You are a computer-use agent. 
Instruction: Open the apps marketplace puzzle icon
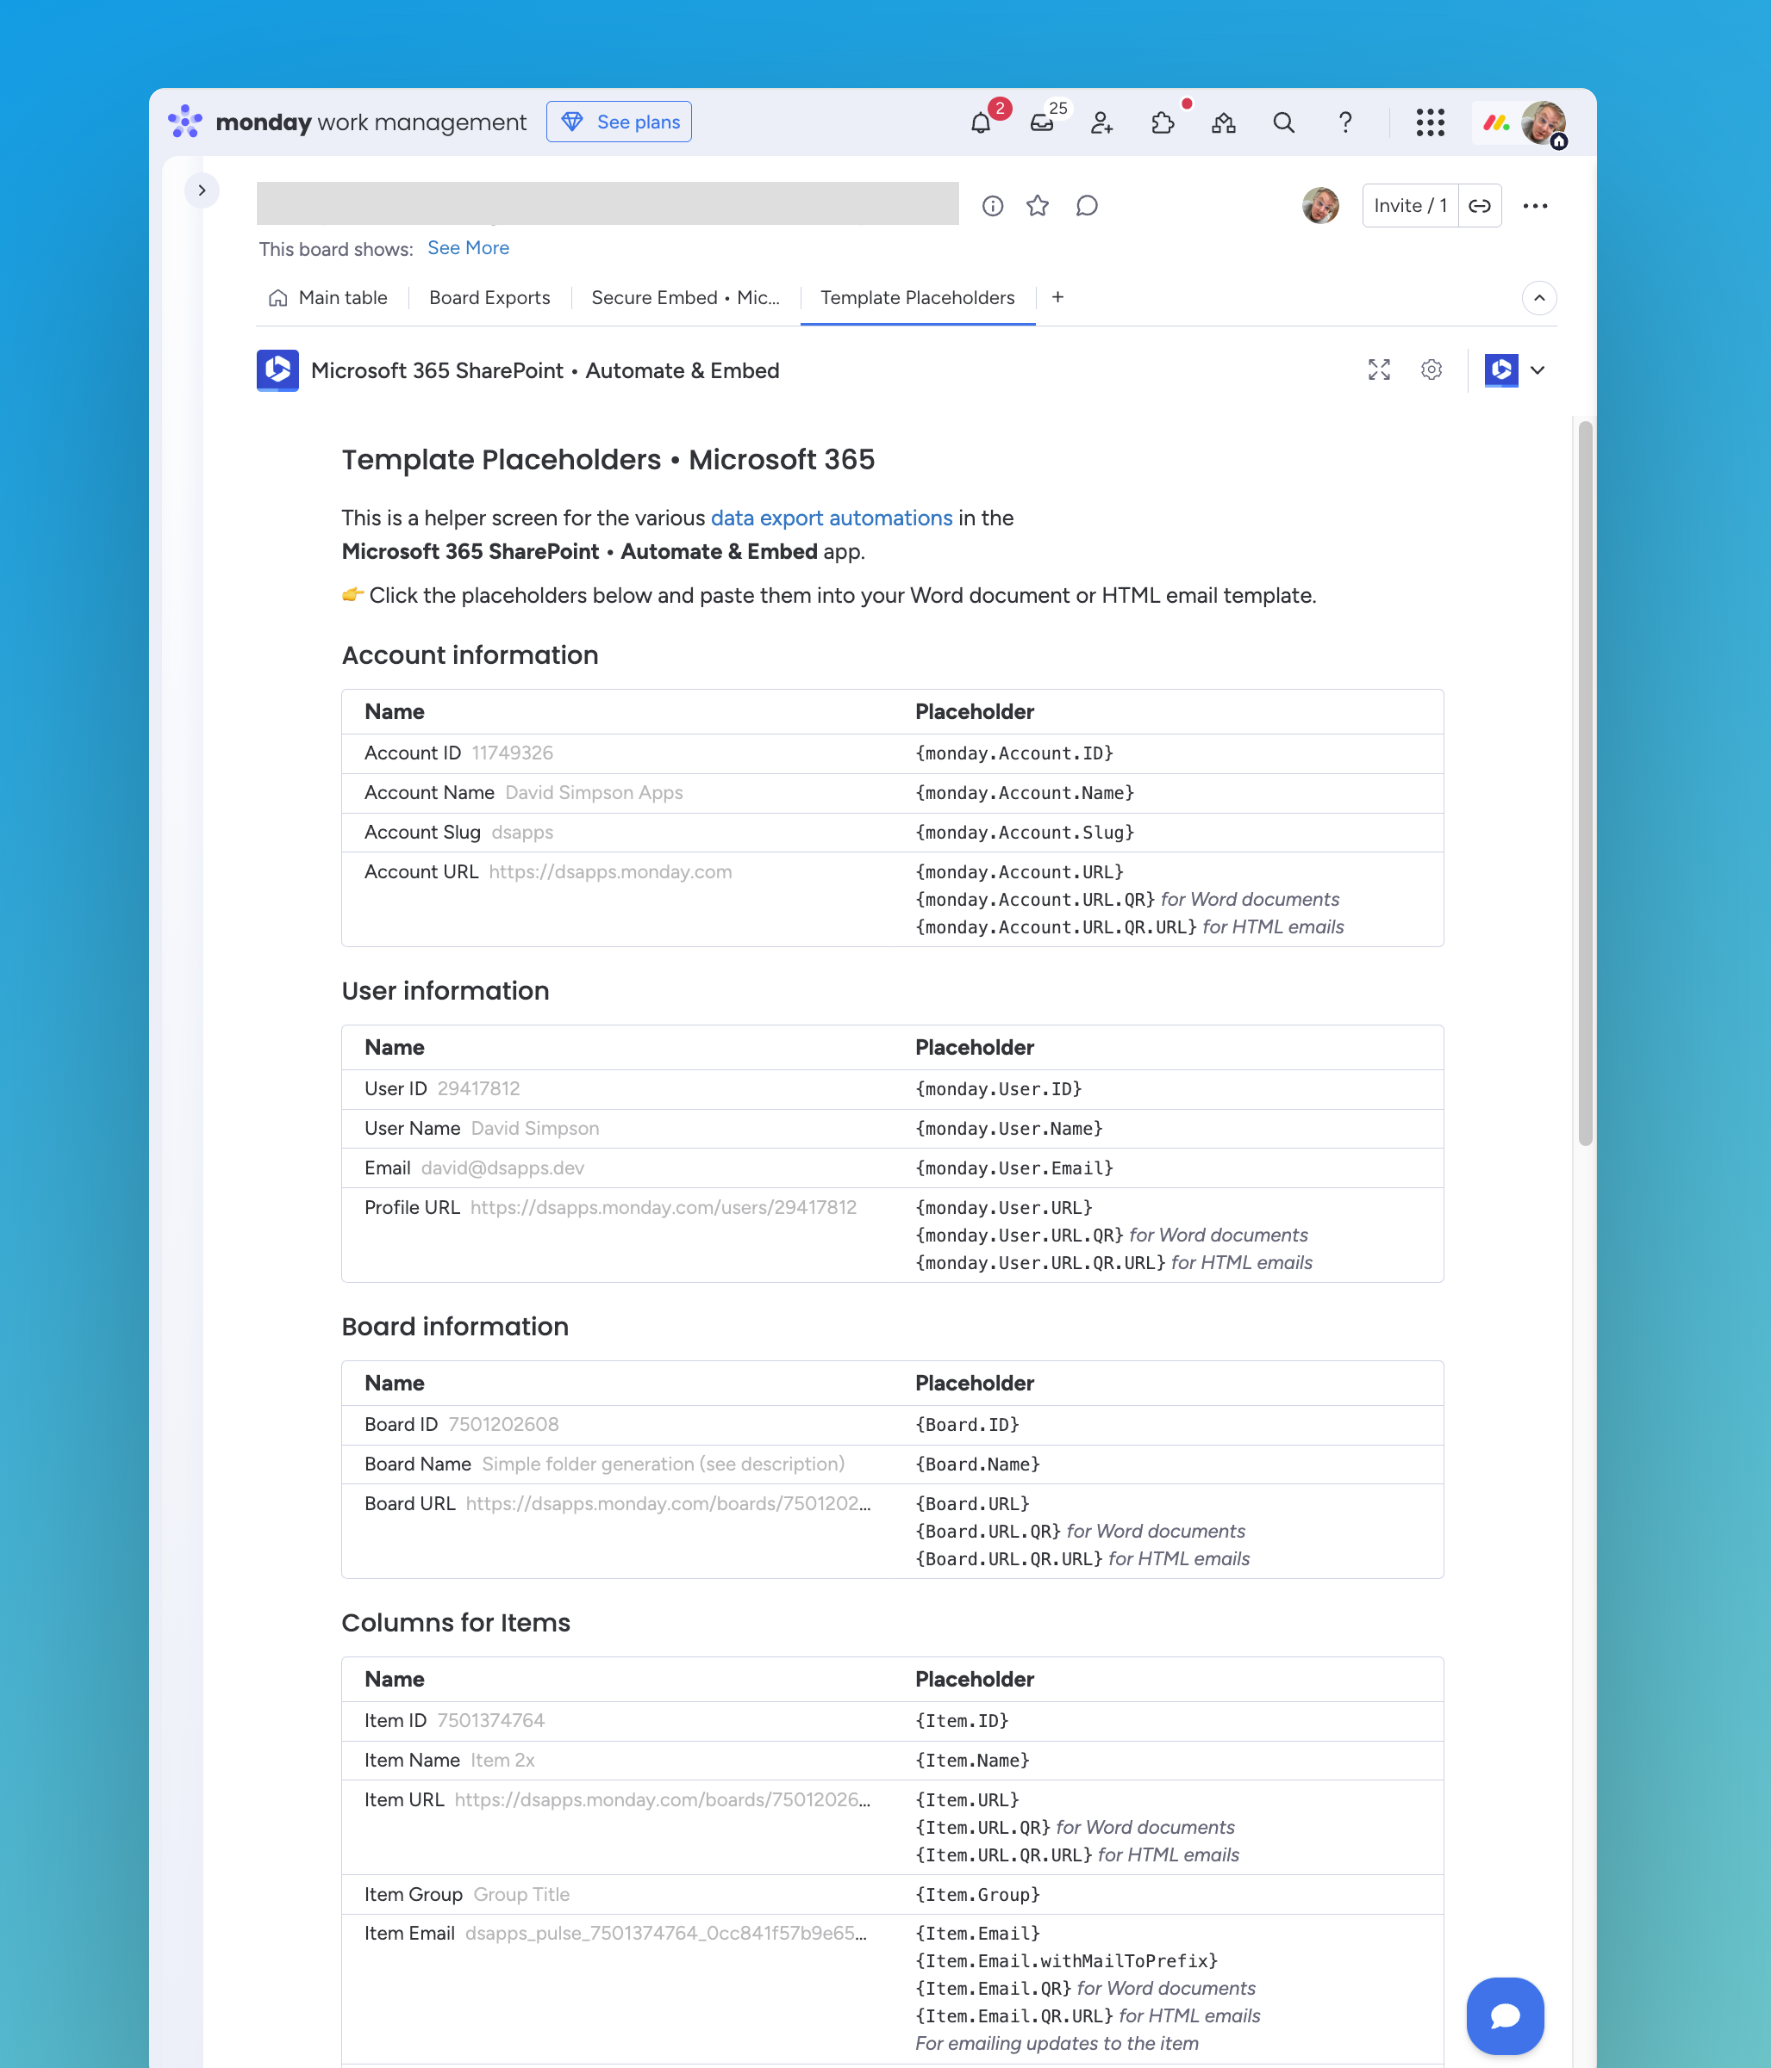[x=1162, y=123]
